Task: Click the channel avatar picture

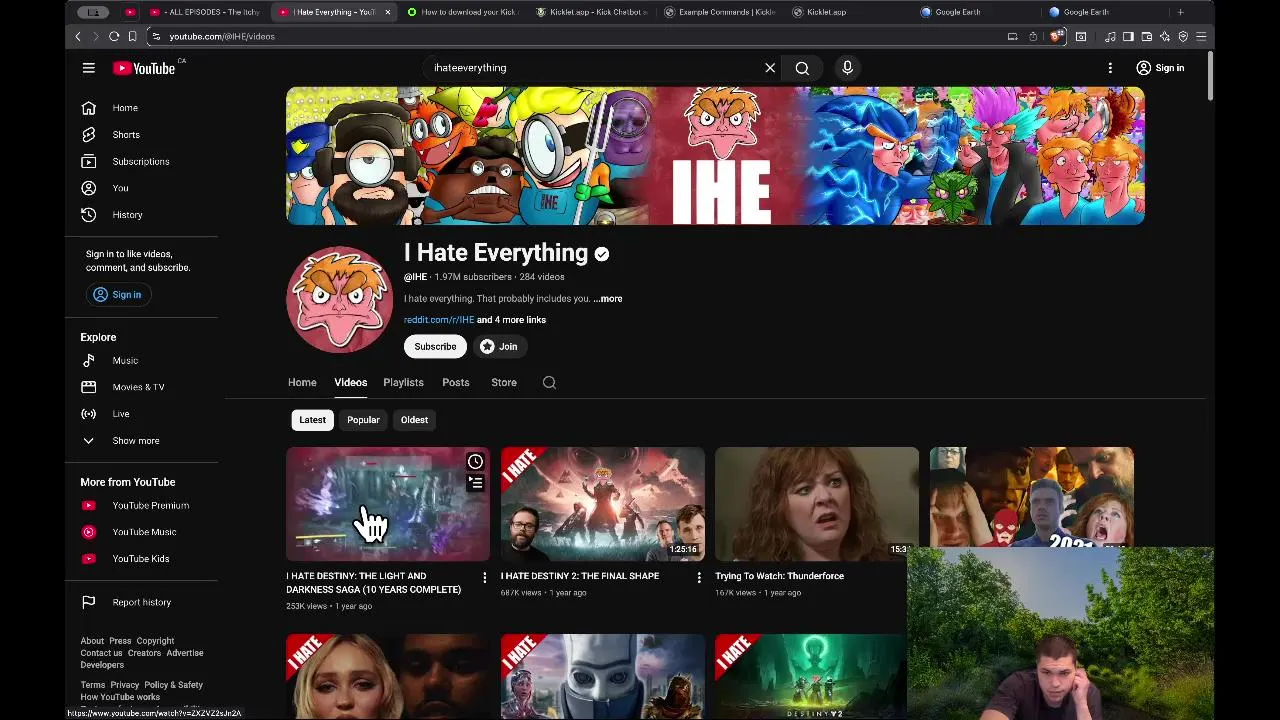Action: tap(340, 300)
